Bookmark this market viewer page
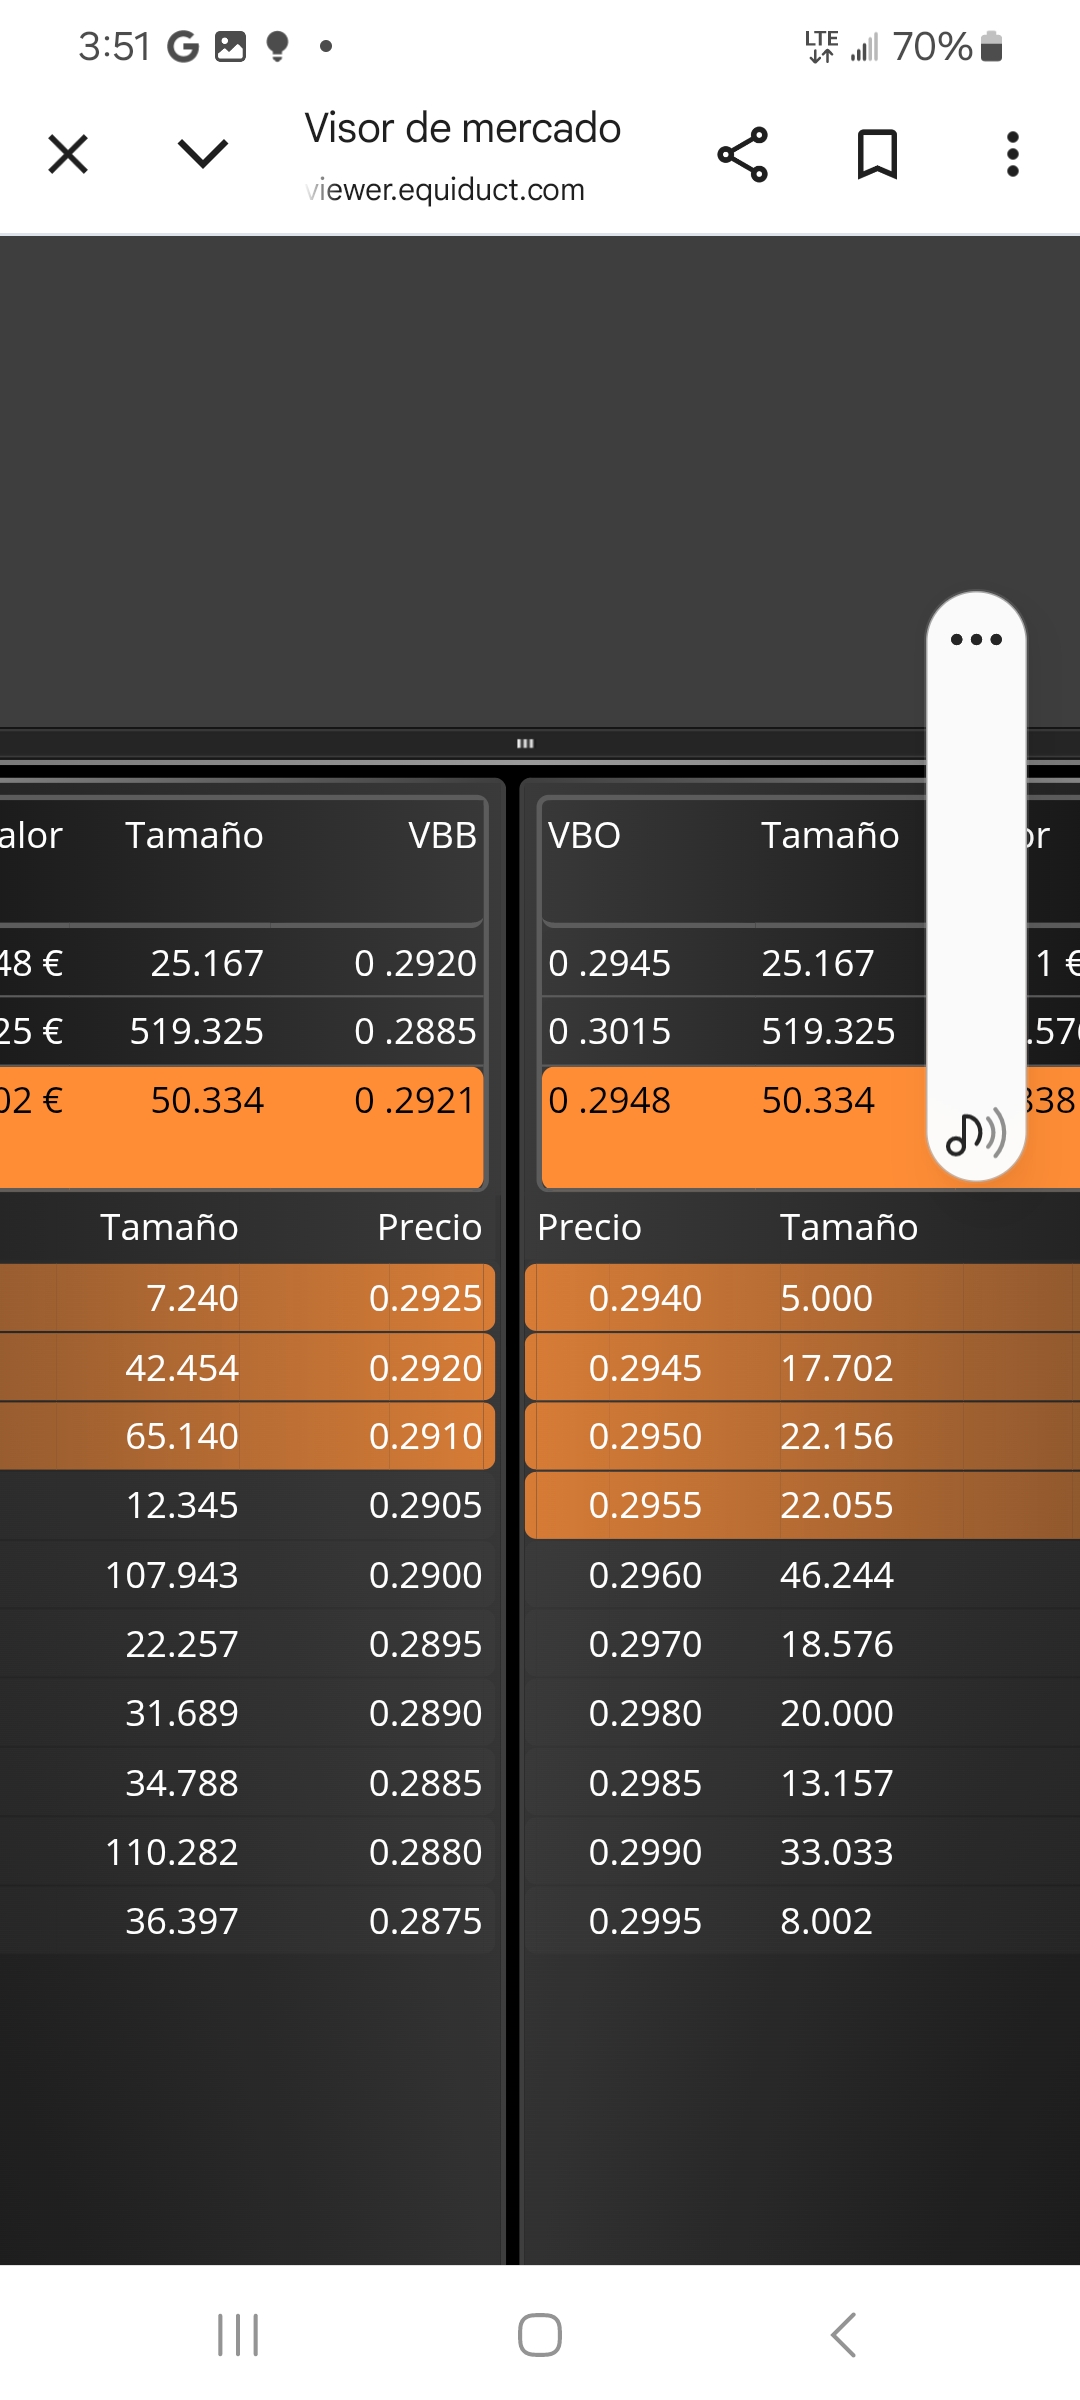 pos(877,155)
